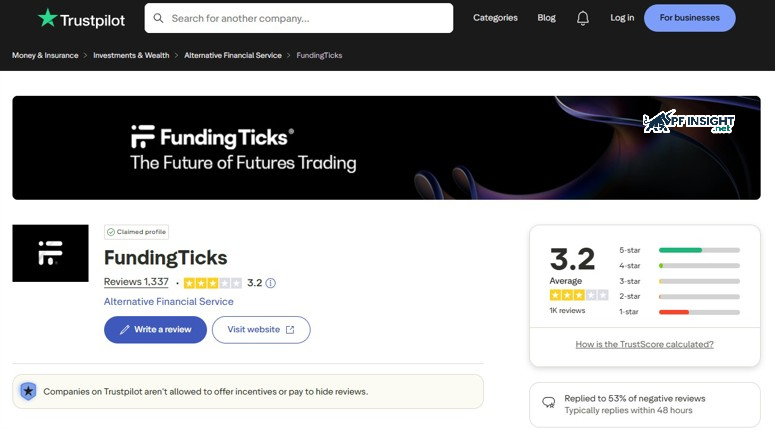Click the Trustpilot star logo
775x430 pixels.
click(47, 18)
